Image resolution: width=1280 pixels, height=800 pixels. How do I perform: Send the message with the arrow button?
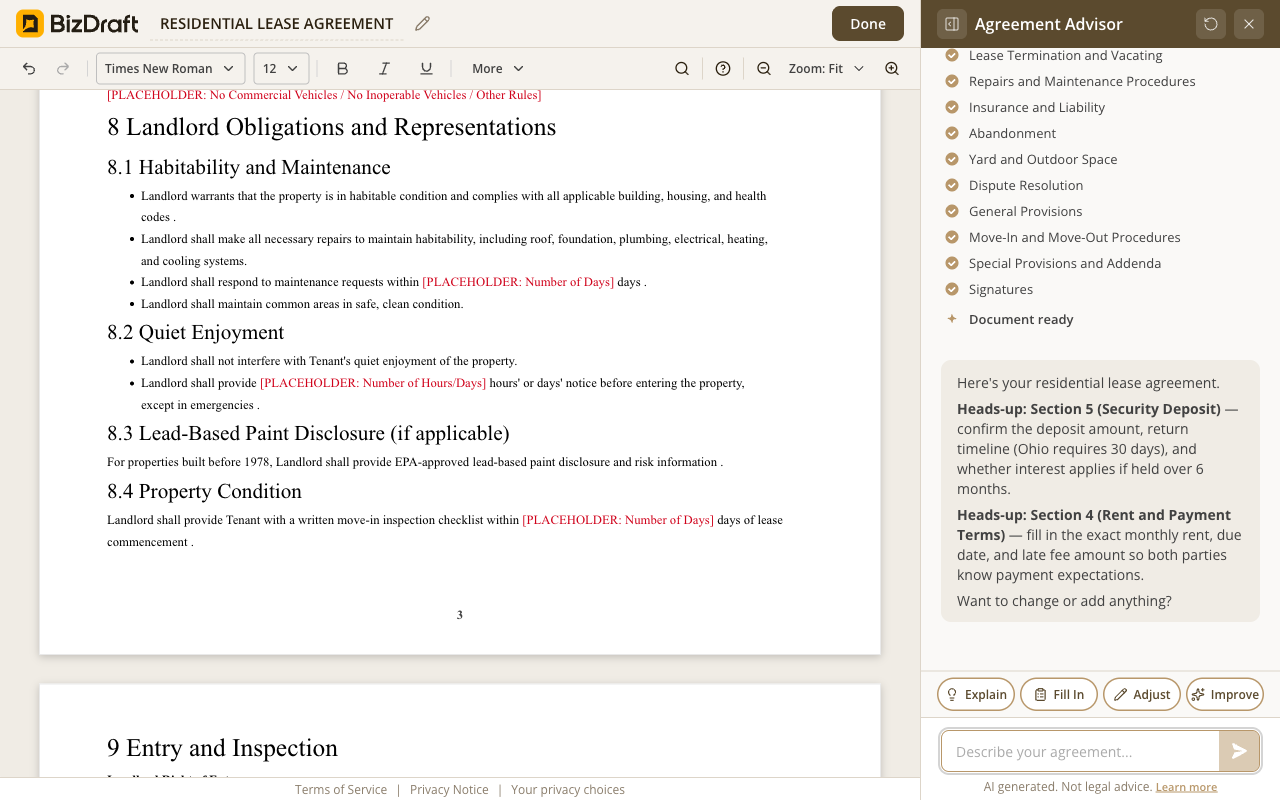[x=1239, y=751]
